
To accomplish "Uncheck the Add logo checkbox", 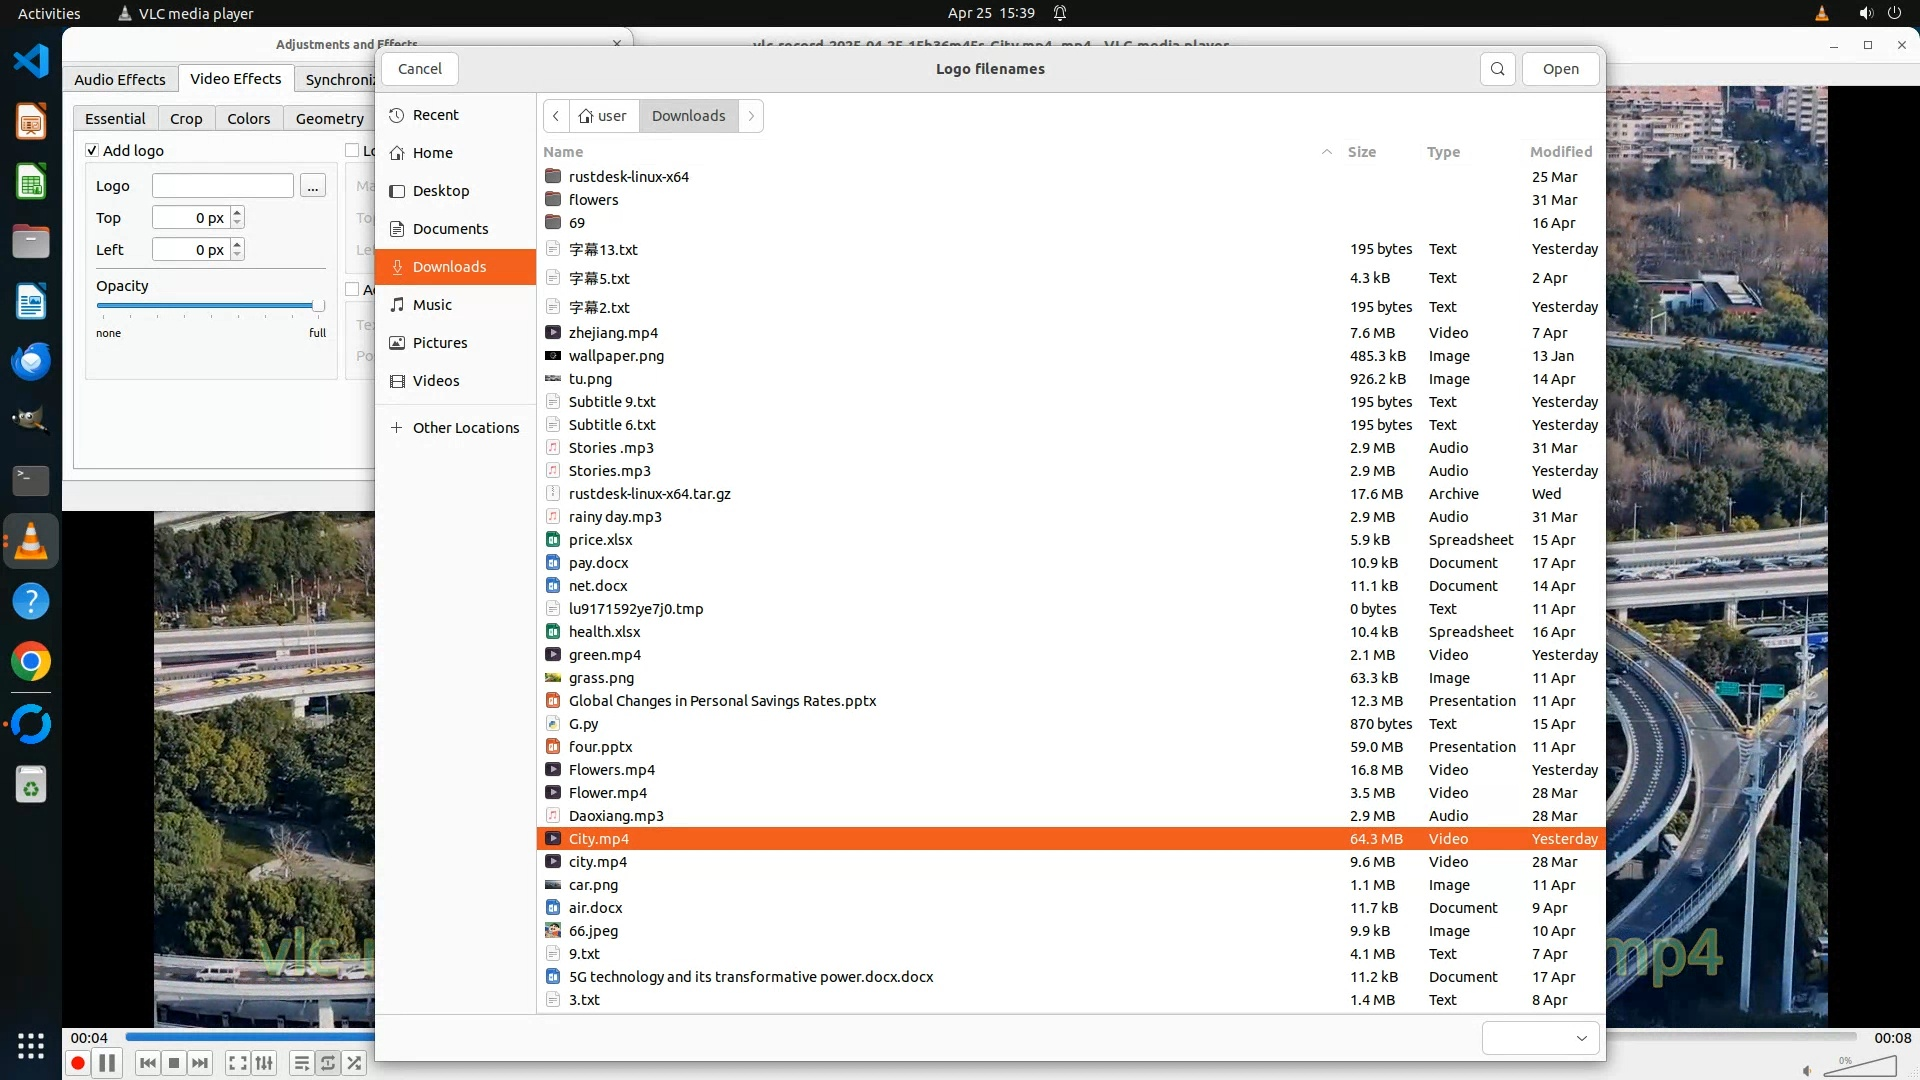I will tap(92, 150).
